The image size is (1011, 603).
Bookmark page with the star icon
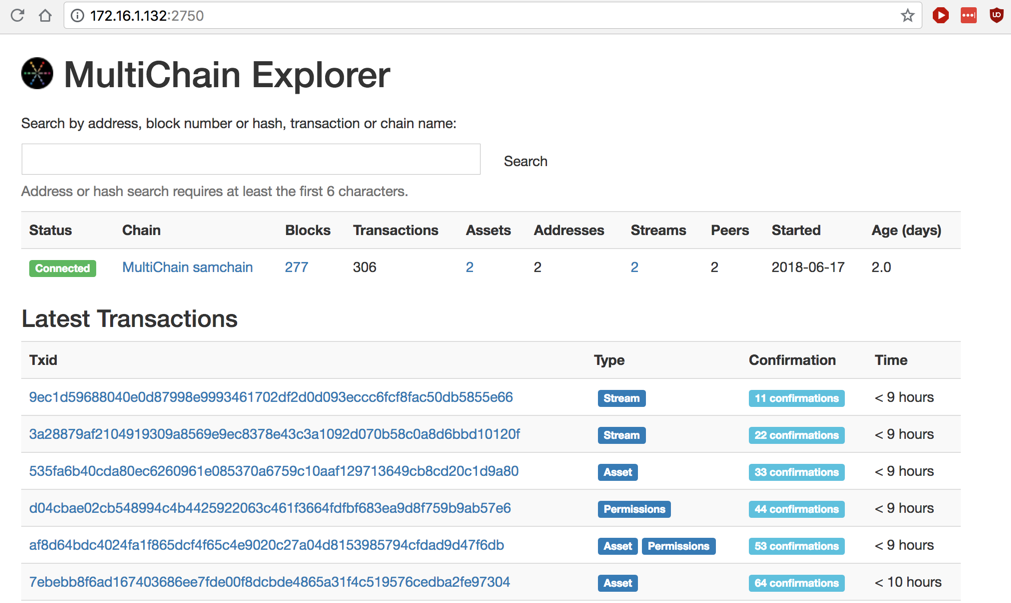point(907,16)
